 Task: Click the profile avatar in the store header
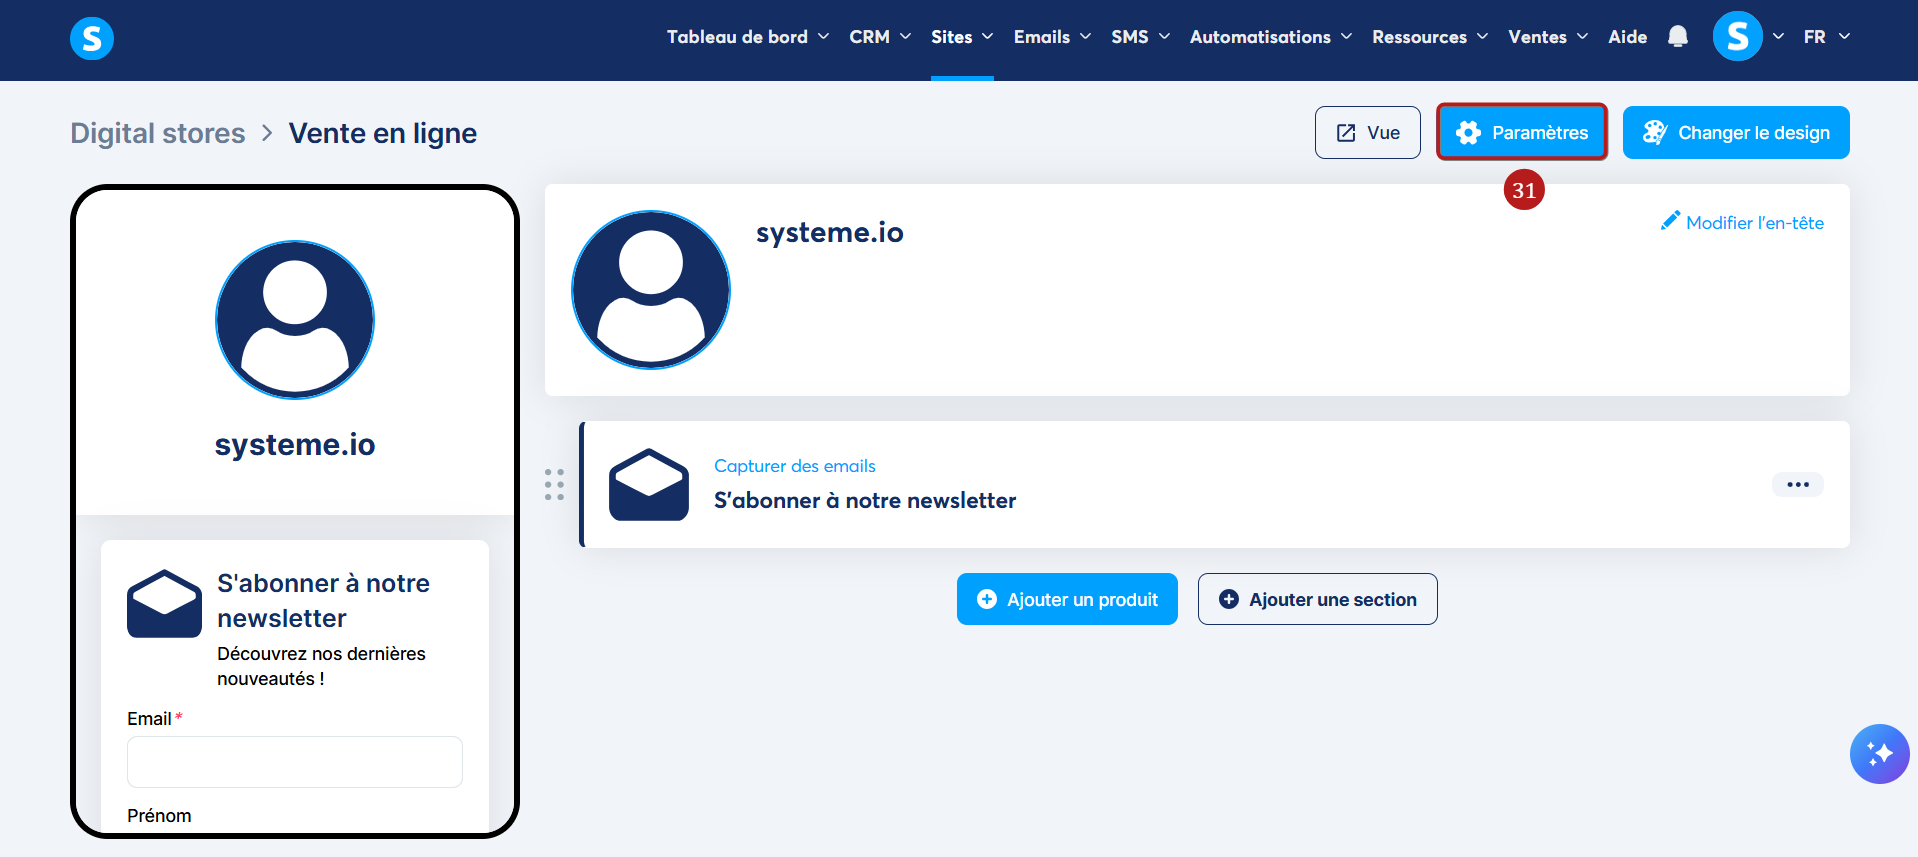[x=651, y=290]
